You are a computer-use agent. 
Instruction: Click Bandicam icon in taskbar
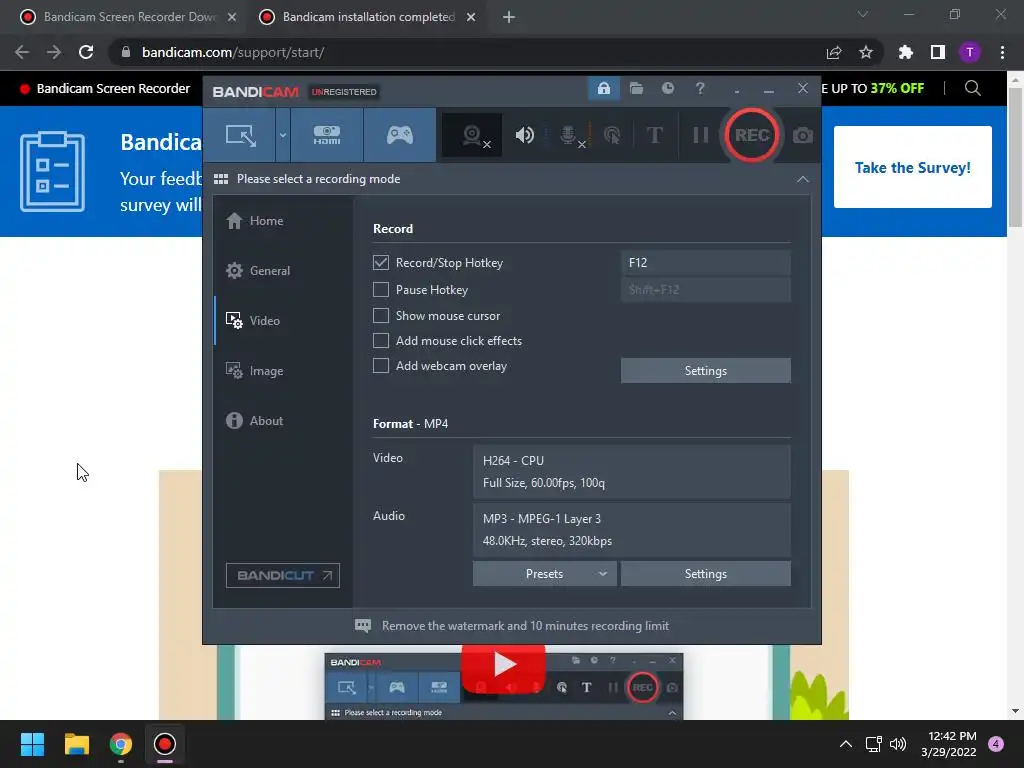point(165,744)
